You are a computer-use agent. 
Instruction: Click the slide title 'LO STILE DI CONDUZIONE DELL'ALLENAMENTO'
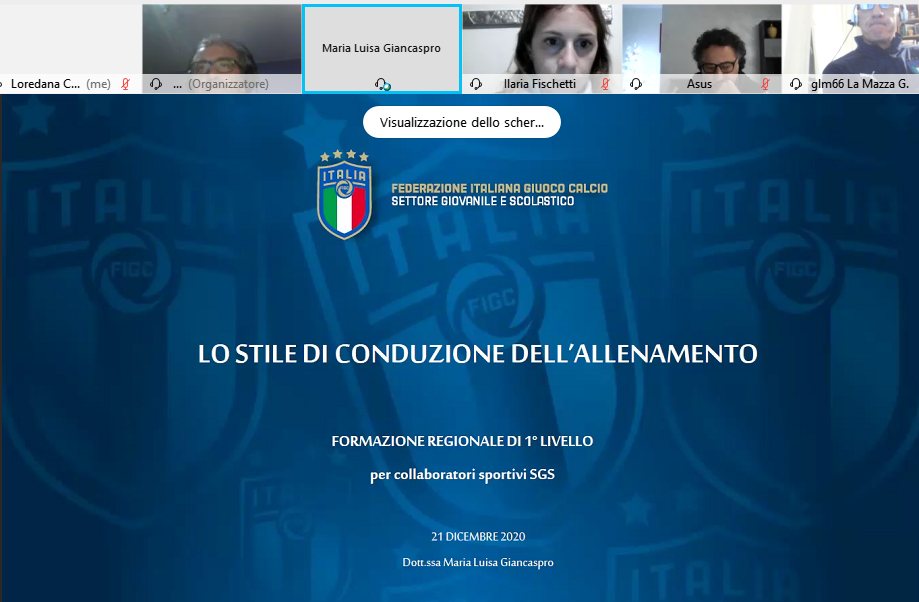tap(478, 353)
